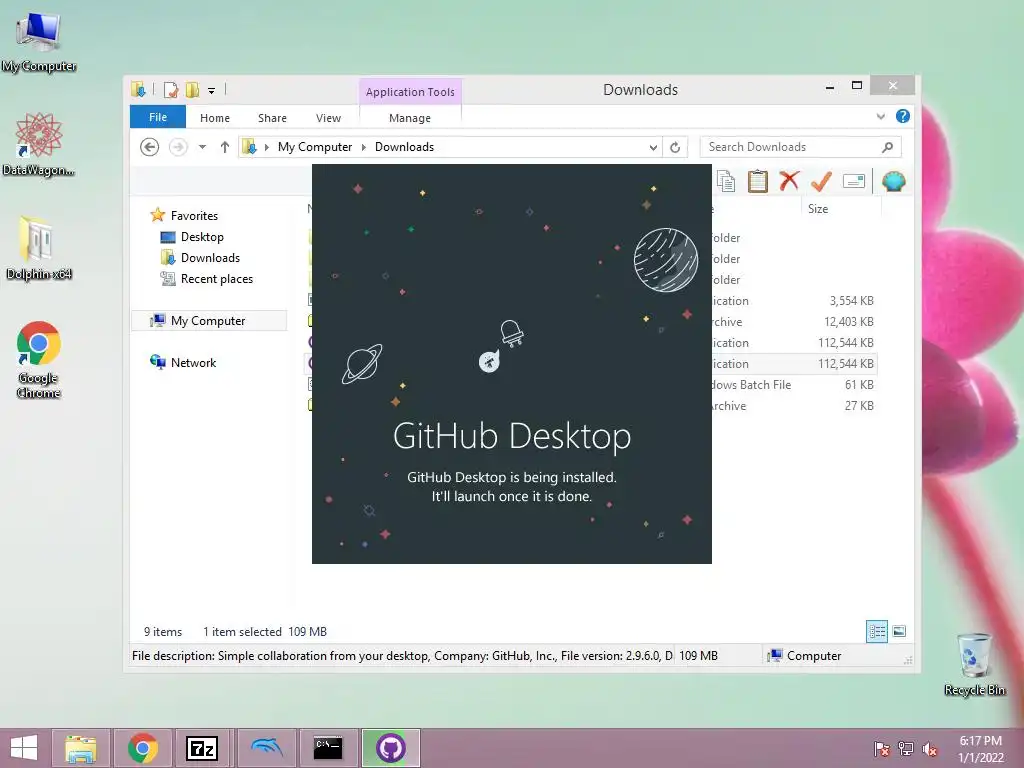
Task: Select the Recycle Bin desktop icon
Action: pos(974,664)
